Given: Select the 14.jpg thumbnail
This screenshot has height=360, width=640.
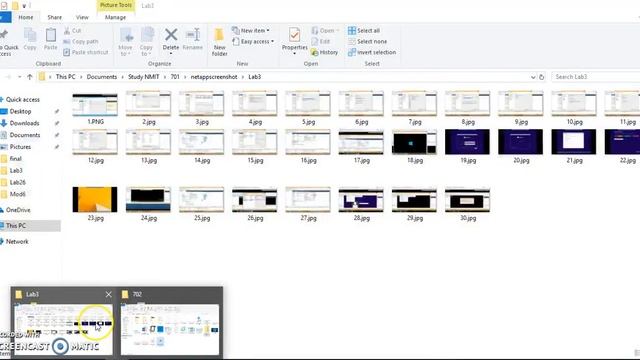Looking at the screenshot, I should click(201, 142).
